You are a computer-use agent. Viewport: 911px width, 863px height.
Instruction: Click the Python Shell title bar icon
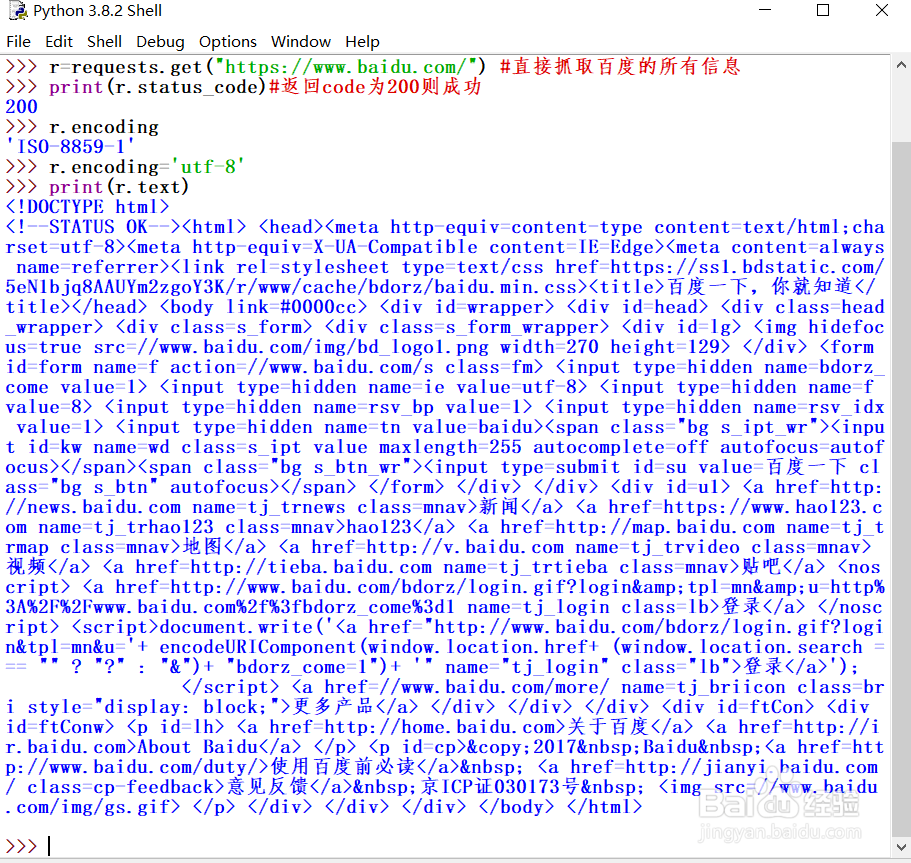coord(18,10)
